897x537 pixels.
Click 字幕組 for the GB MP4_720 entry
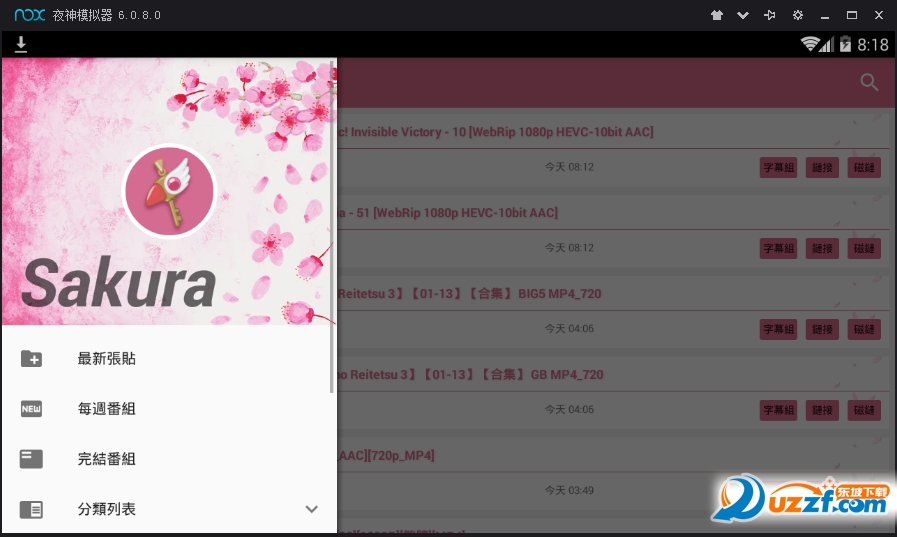[778, 410]
